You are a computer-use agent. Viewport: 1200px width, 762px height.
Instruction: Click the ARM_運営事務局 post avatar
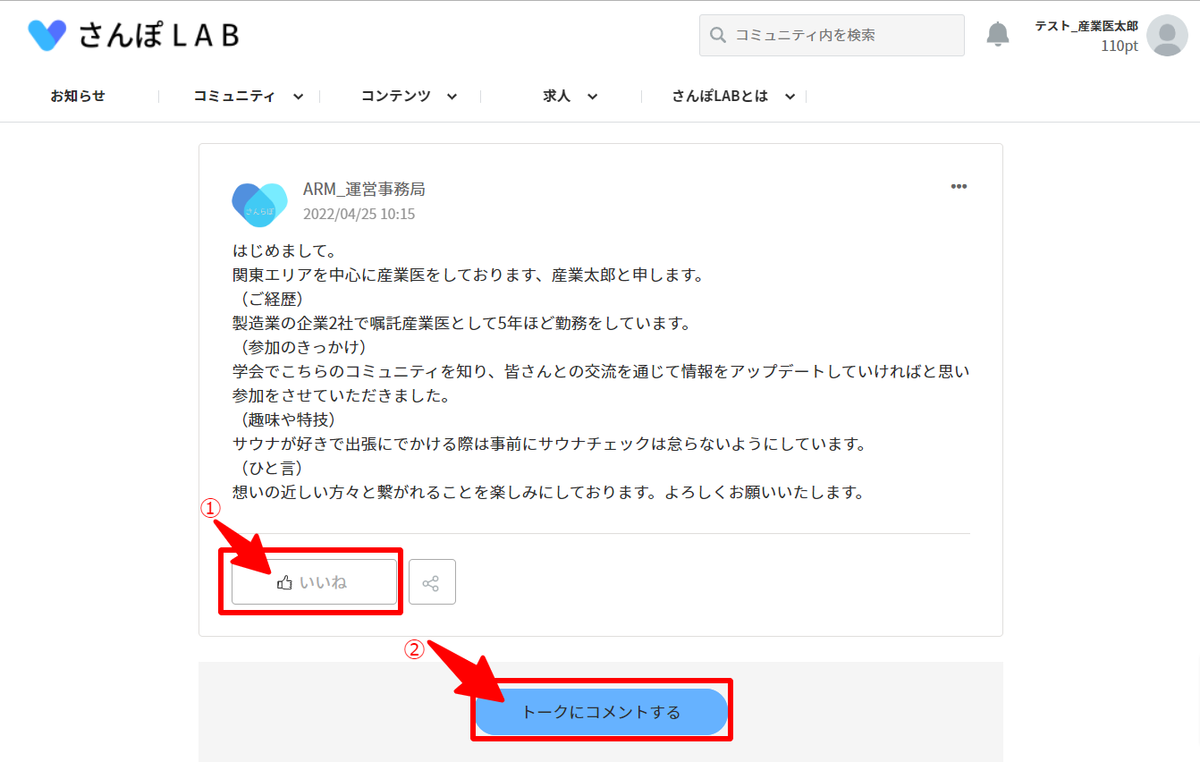(260, 204)
